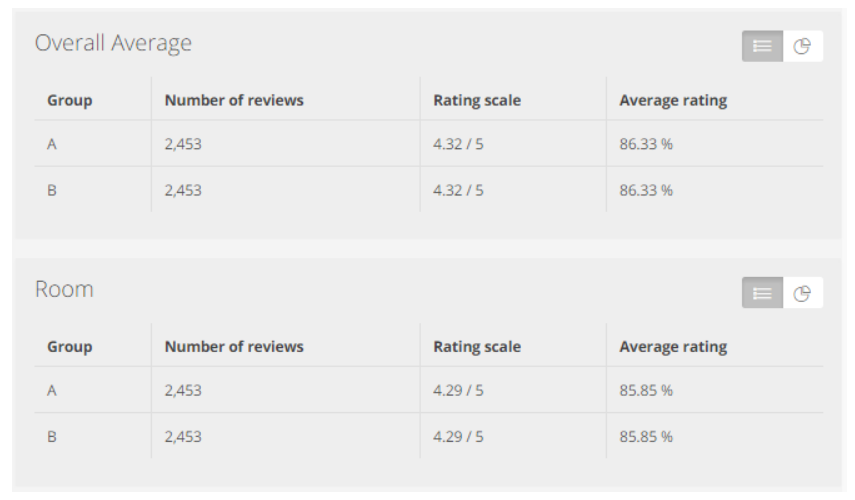Click Number of reviews header in Room table
The height and width of the screenshot is (500, 855).
tap(234, 347)
